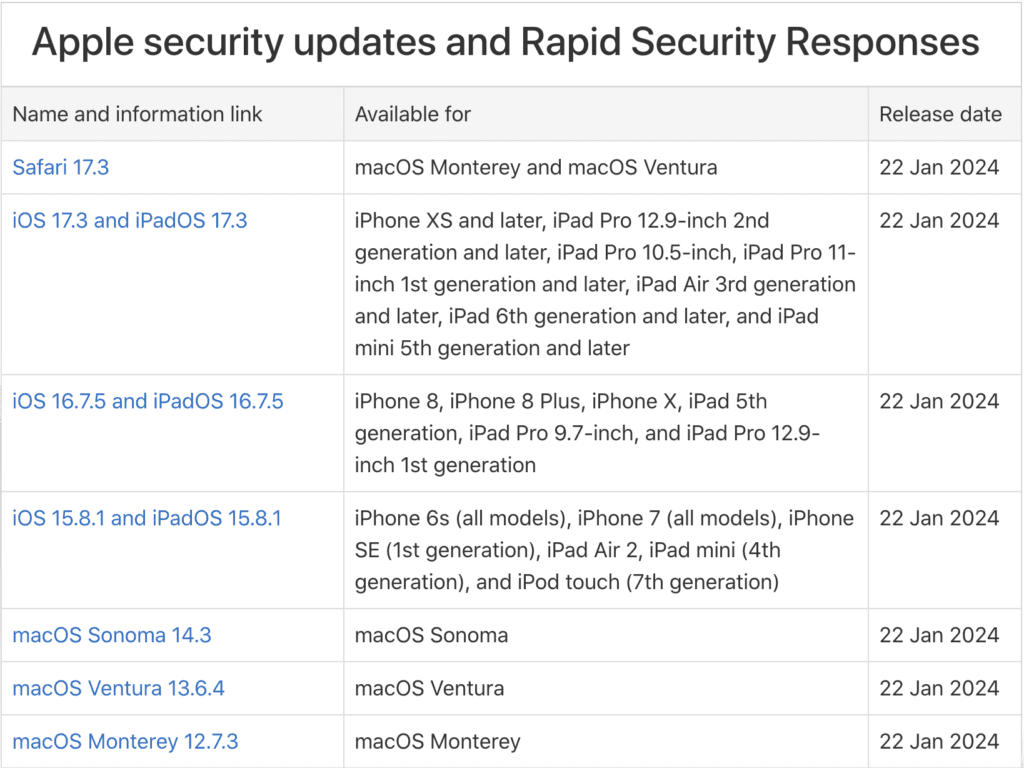Click the macOS Sonoma 14.3 release date
Image resolution: width=1024 pixels, height=768 pixels.
[x=939, y=635]
